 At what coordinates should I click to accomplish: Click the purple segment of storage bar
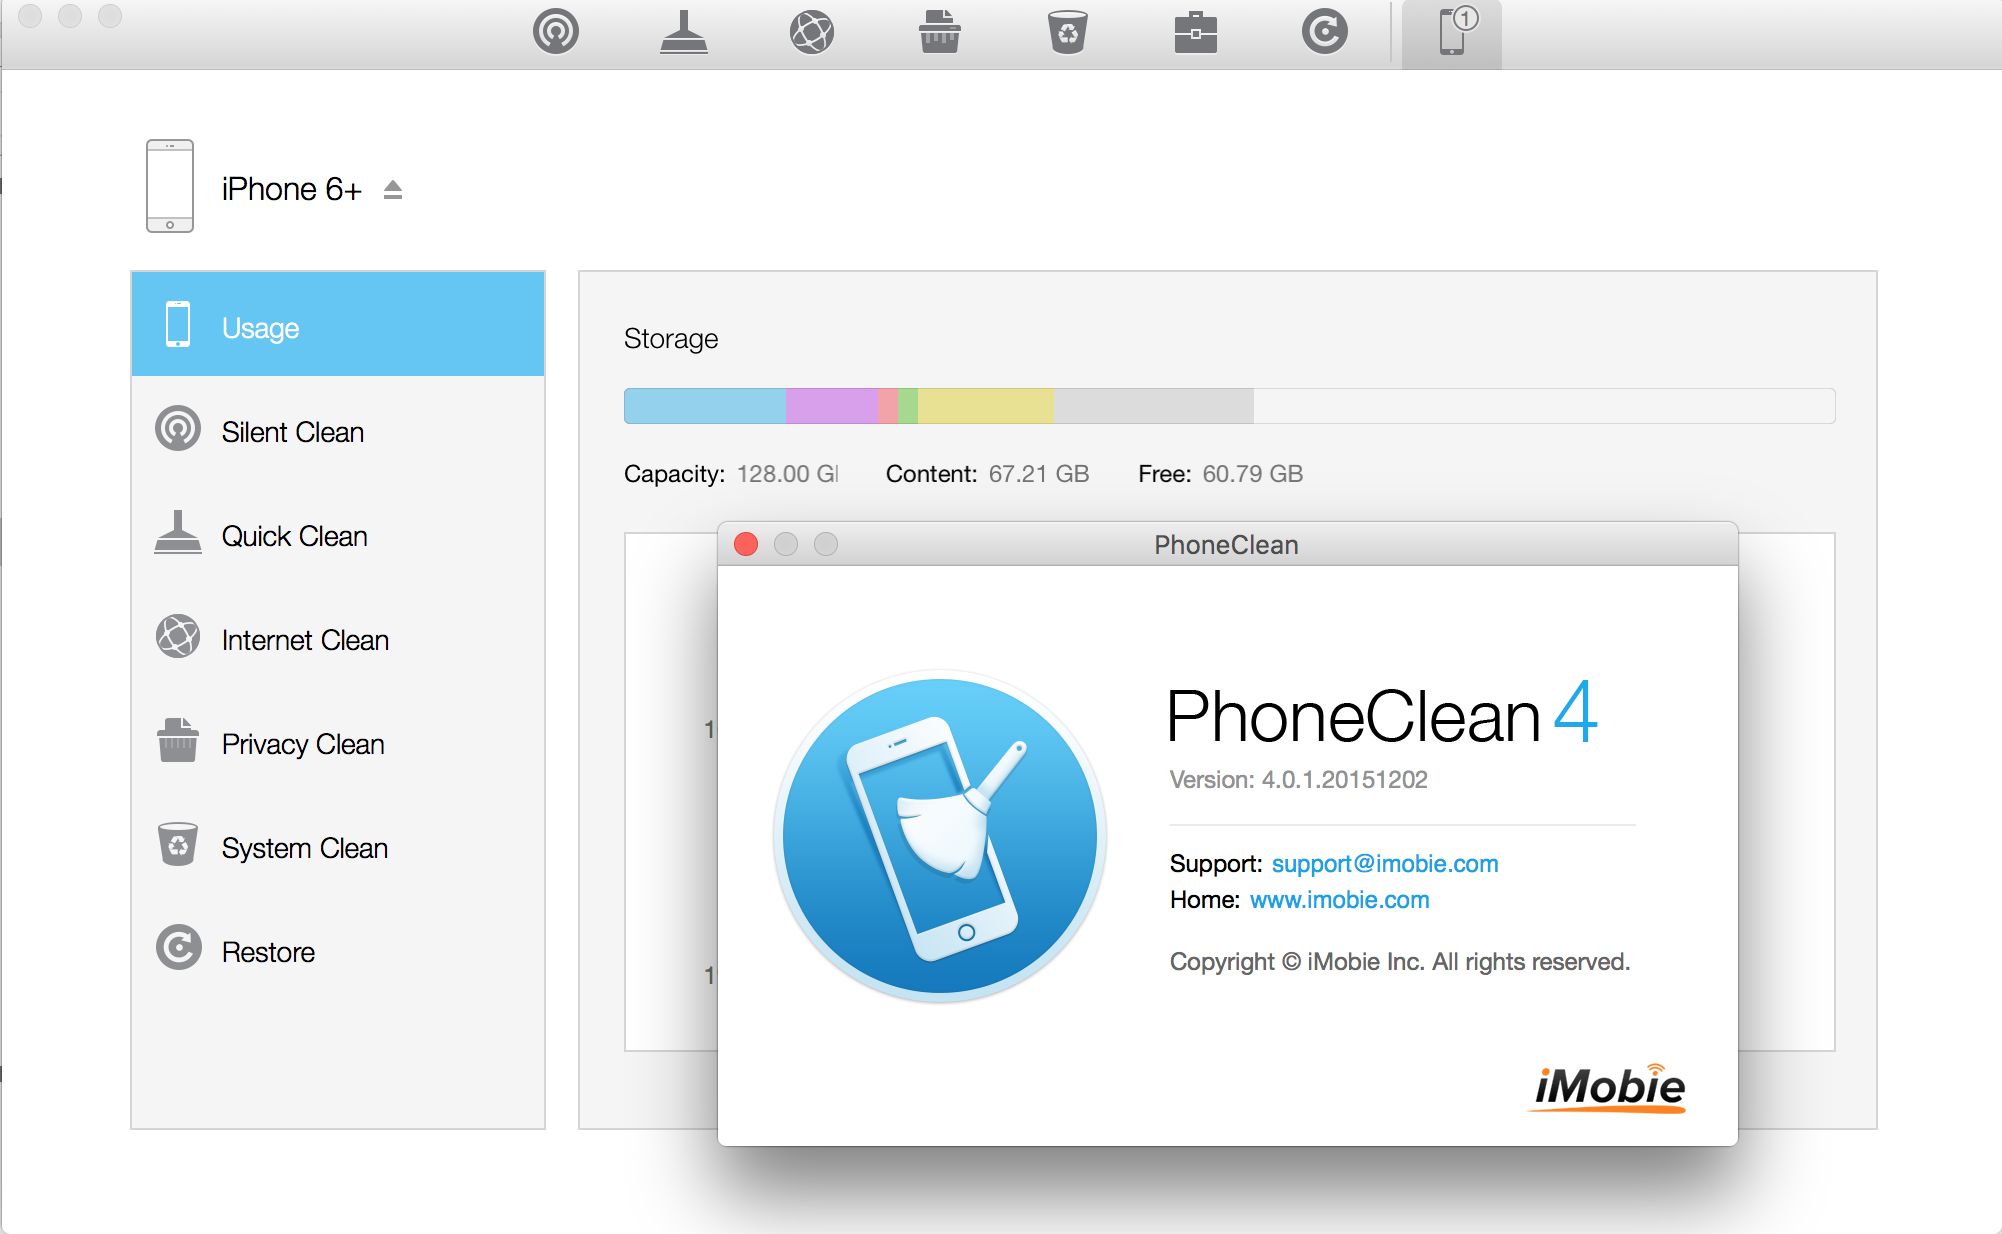pos(831,406)
